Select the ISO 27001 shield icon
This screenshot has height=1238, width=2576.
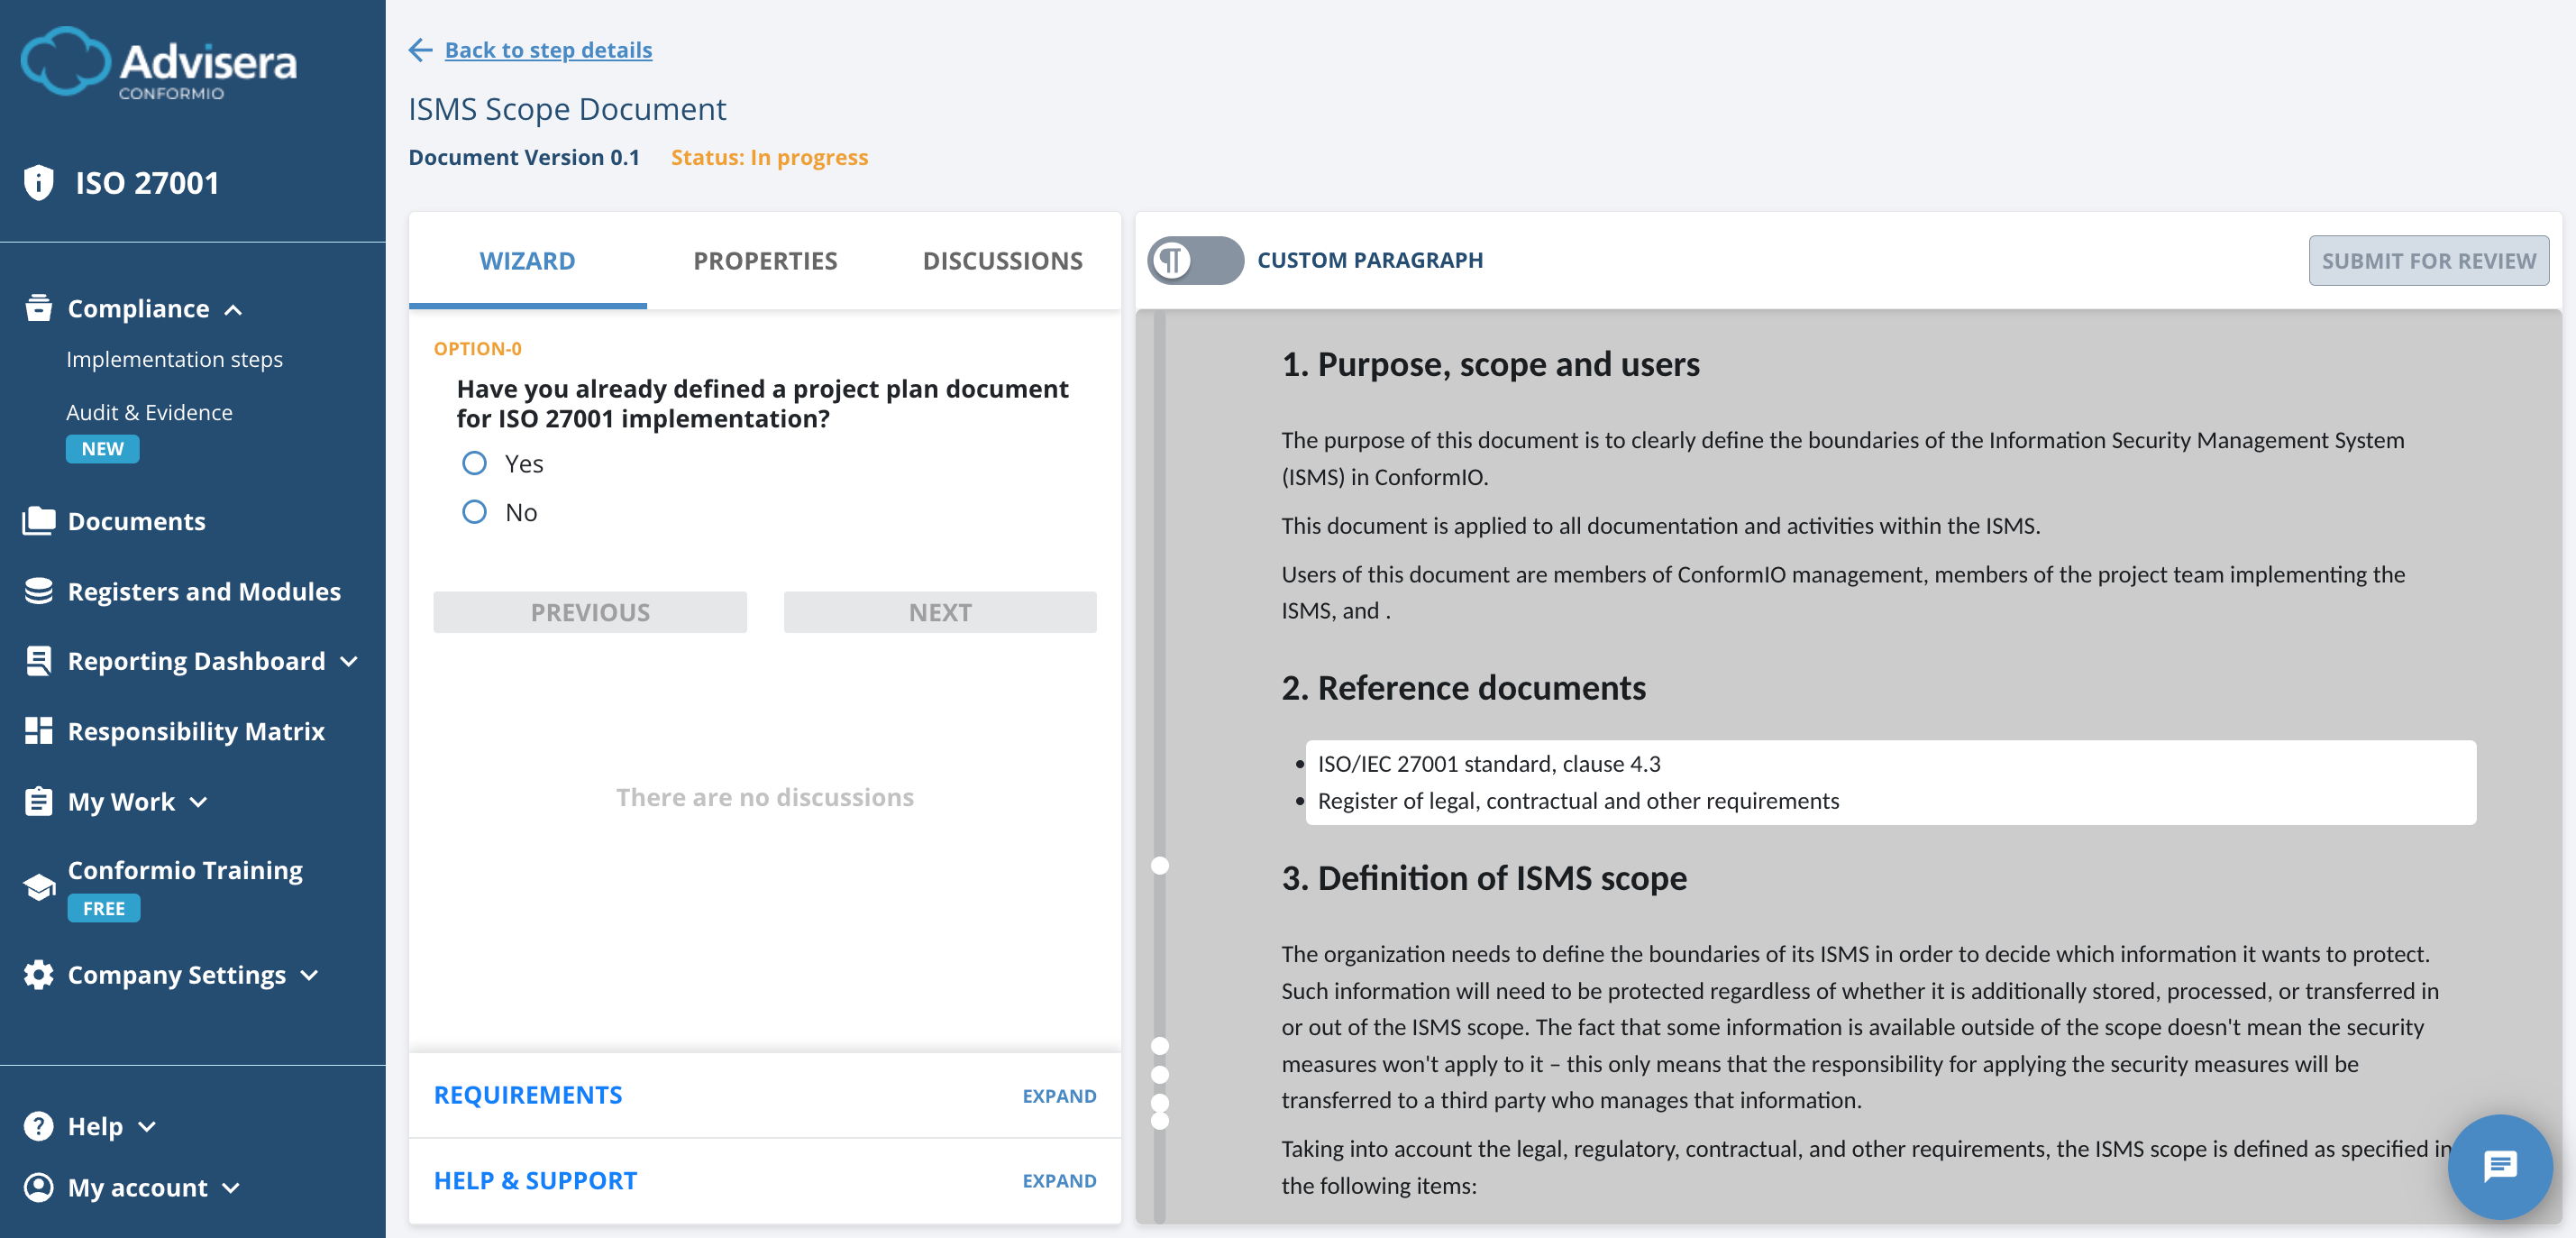[x=38, y=182]
